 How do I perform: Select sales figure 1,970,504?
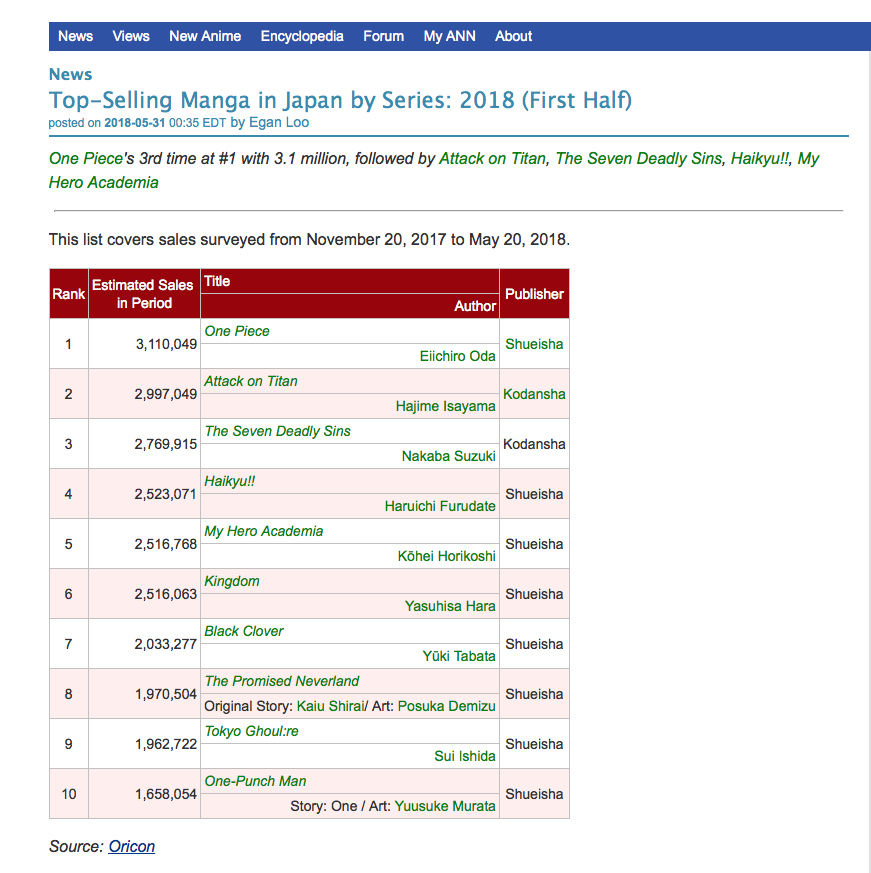(166, 694)
